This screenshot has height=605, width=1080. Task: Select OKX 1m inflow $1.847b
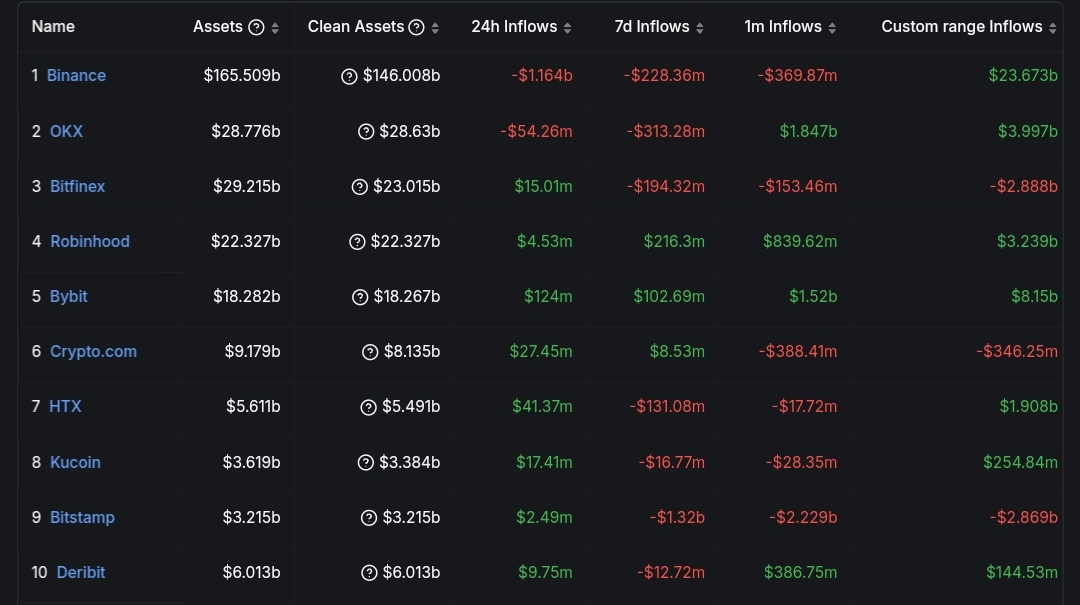coord(808,131)
